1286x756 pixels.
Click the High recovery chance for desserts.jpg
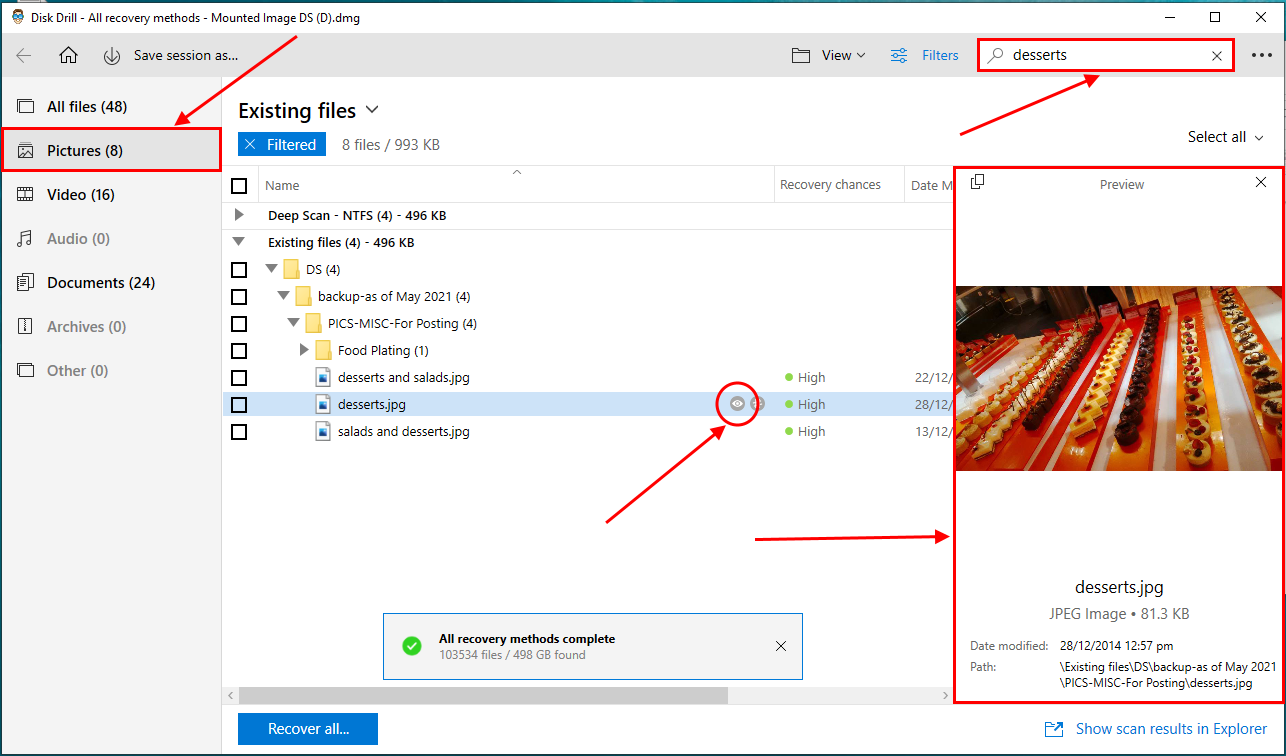tap(805, 405)
